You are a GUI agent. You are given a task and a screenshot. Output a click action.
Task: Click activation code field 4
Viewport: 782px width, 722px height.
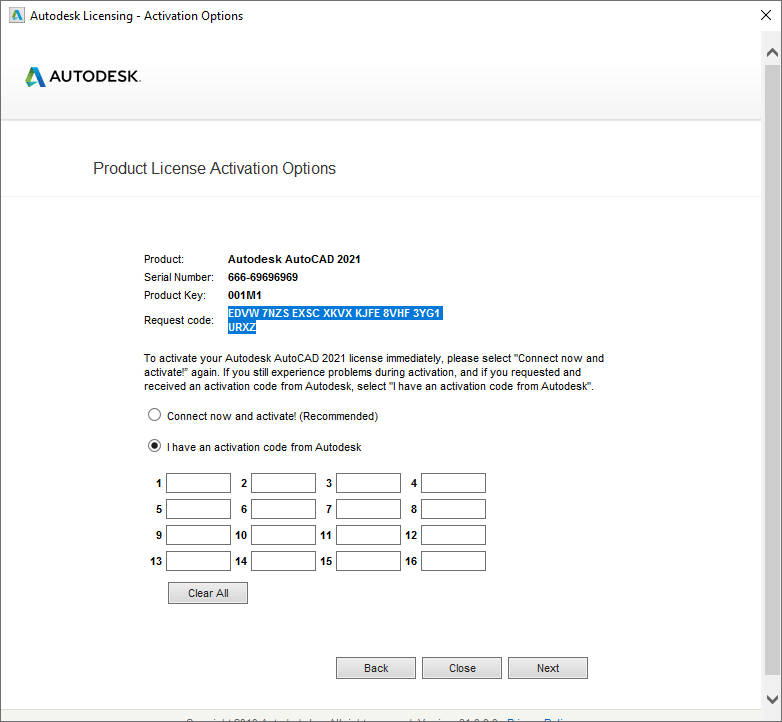pyautogui.click(x=453, y=483)
